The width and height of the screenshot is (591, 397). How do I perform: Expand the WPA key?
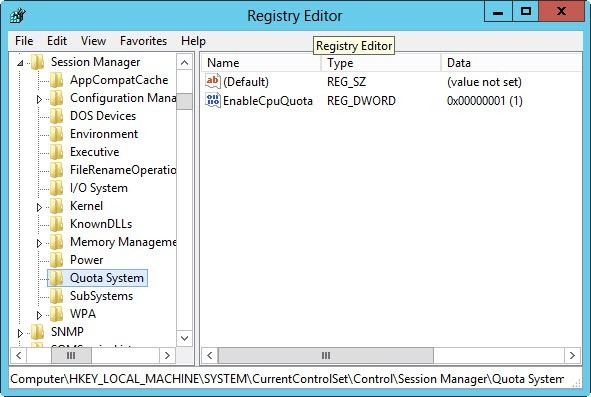[x=39, y=315]
